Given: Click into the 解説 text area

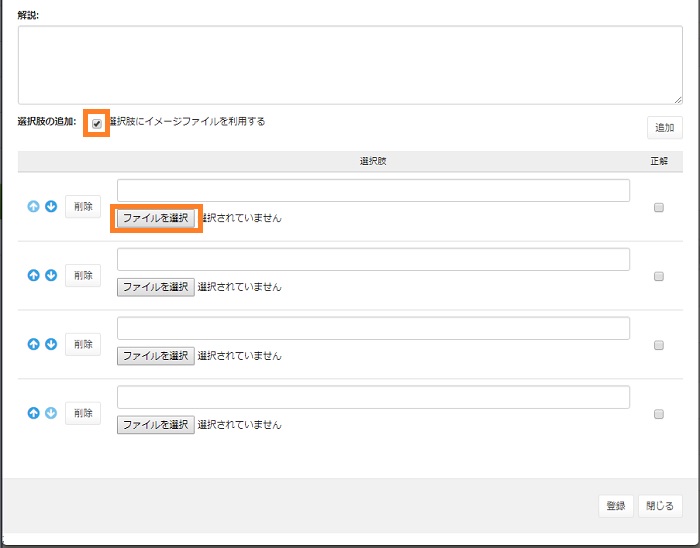Looking at the screenshot, I should point(350,65).
